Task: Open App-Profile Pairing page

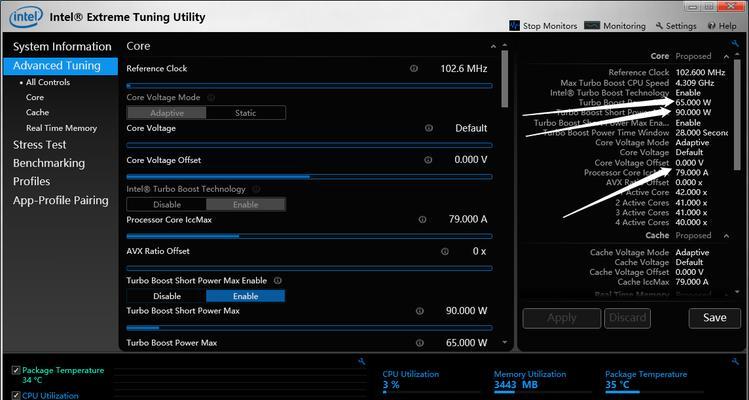Action: 61,201
